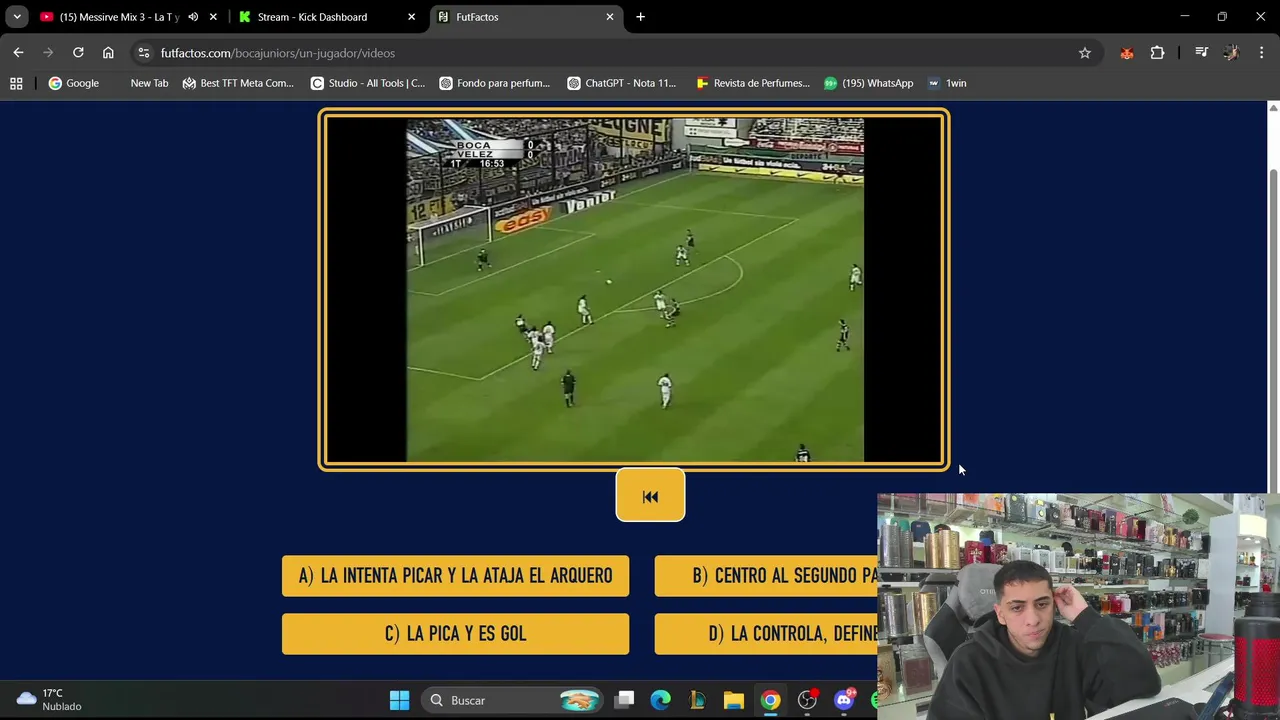The height and width of the screenshot is (720, 1280).
Task: Open League of Legends from taskbar
Action: pyautogui.click(x=697, y=700)
